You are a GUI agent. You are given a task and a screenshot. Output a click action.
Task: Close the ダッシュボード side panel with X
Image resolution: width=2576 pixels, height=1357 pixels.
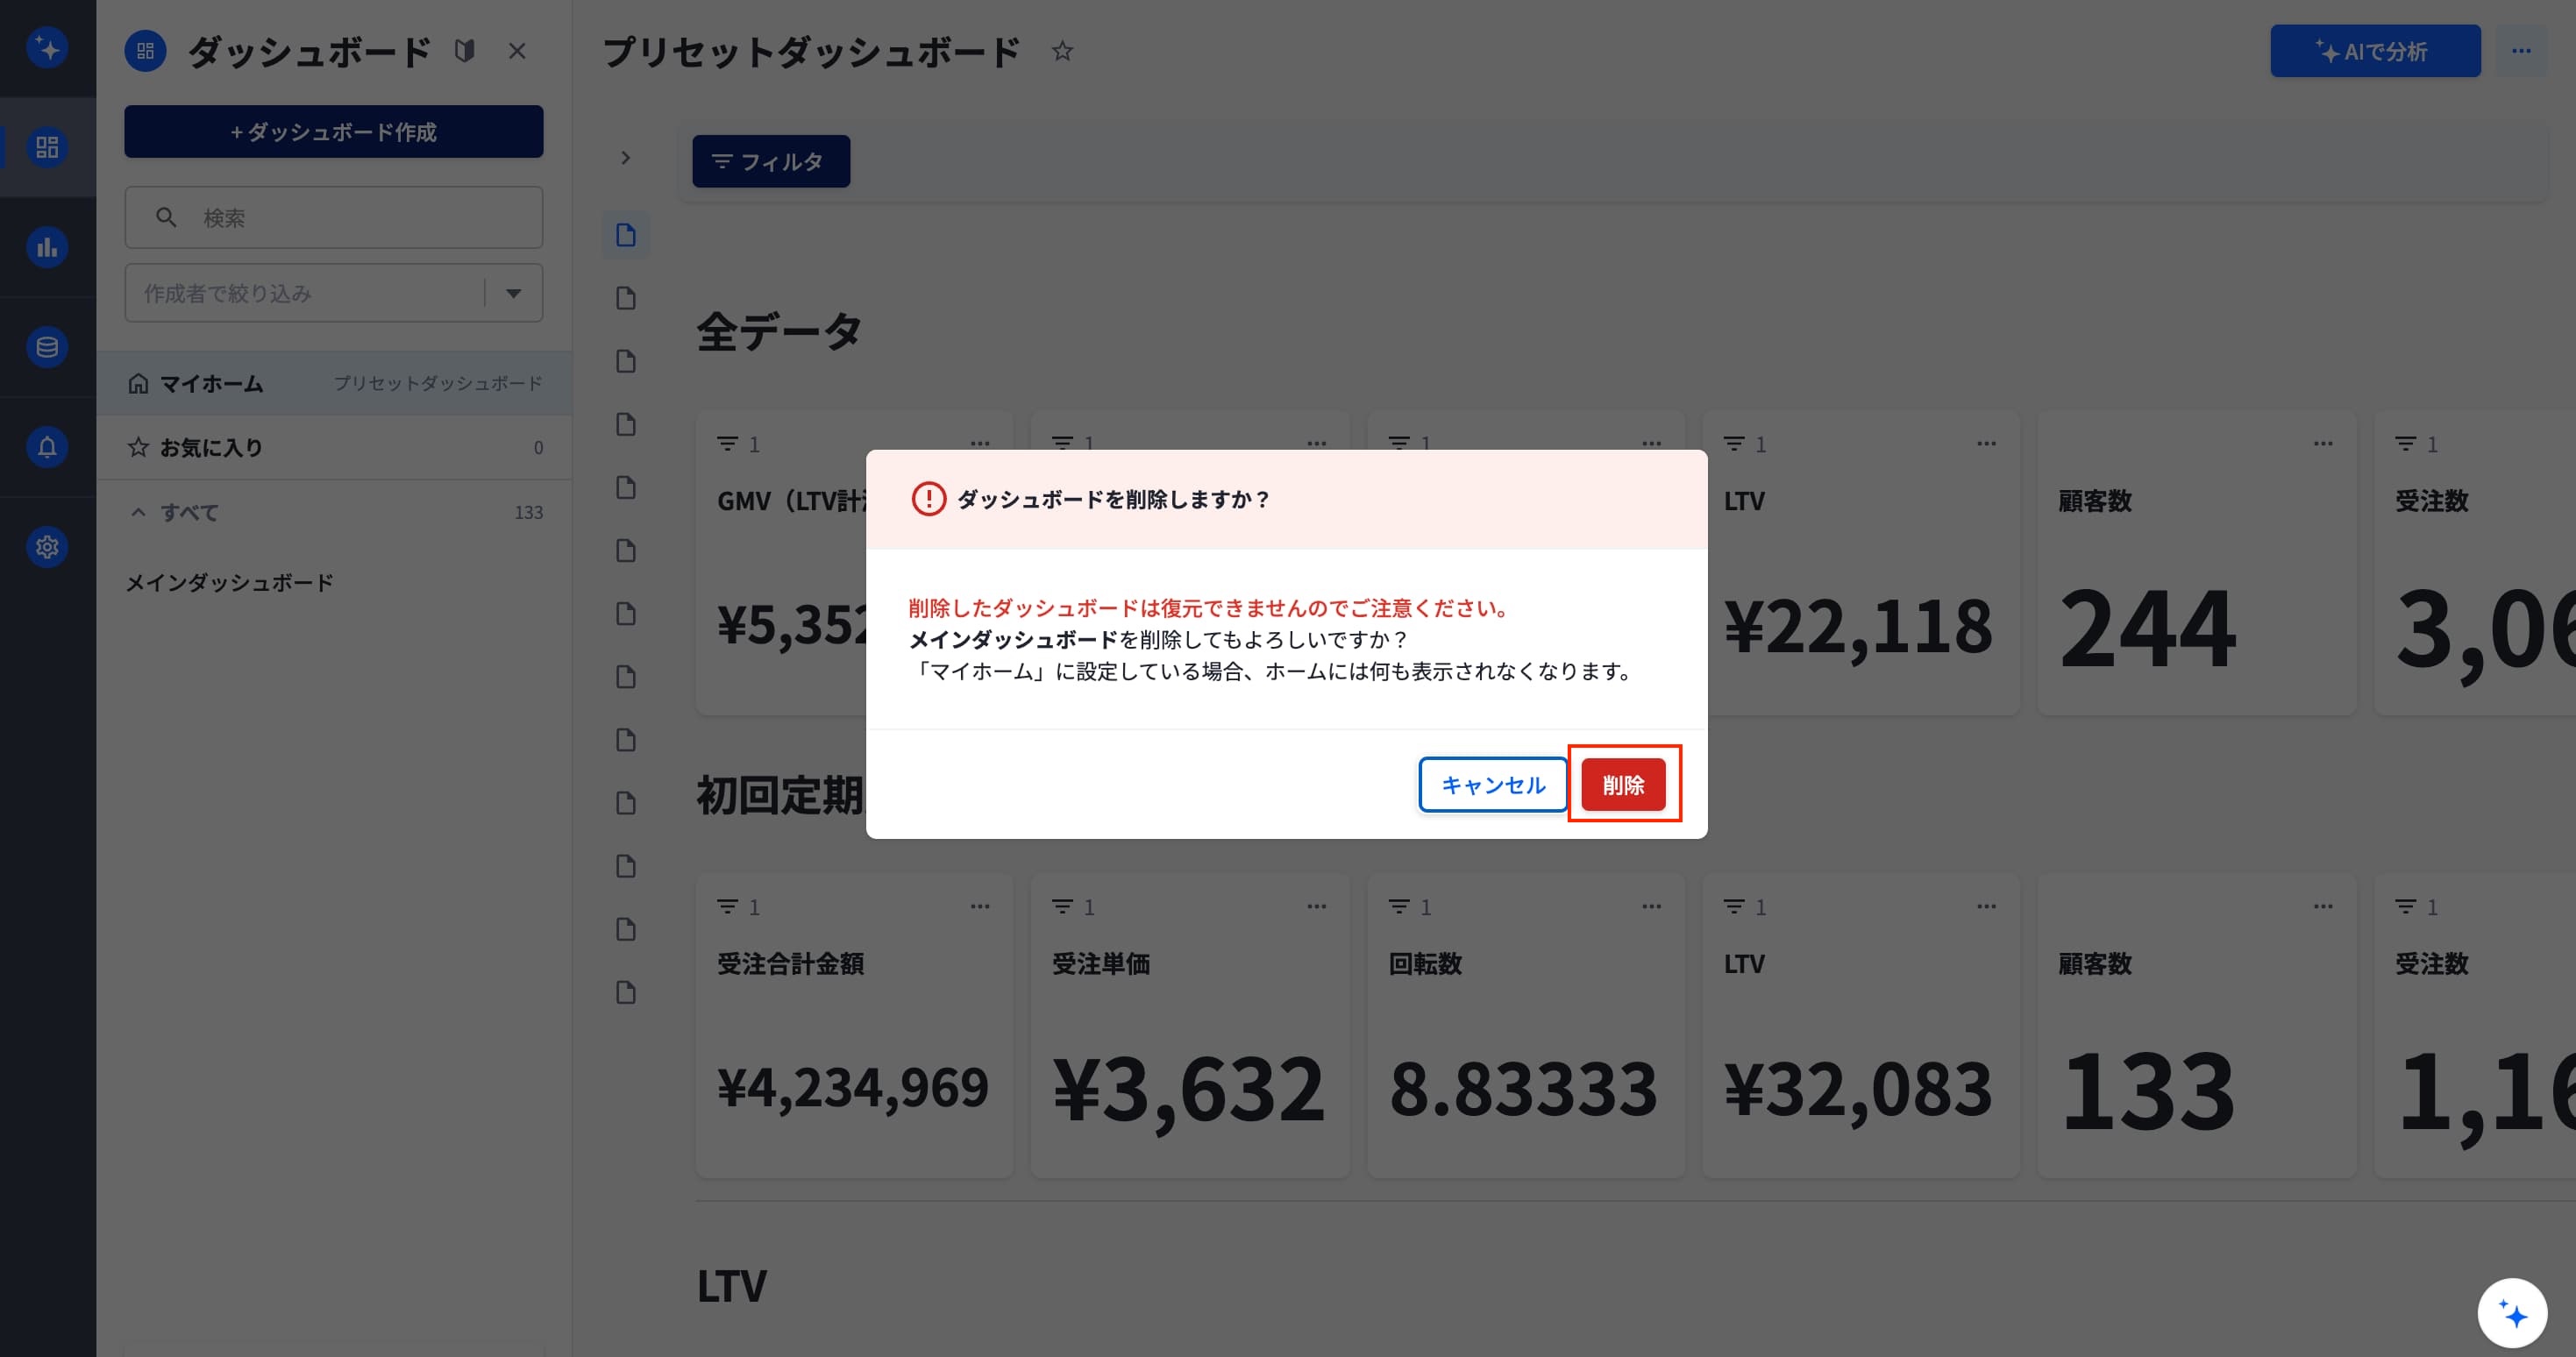pos(517,51)
